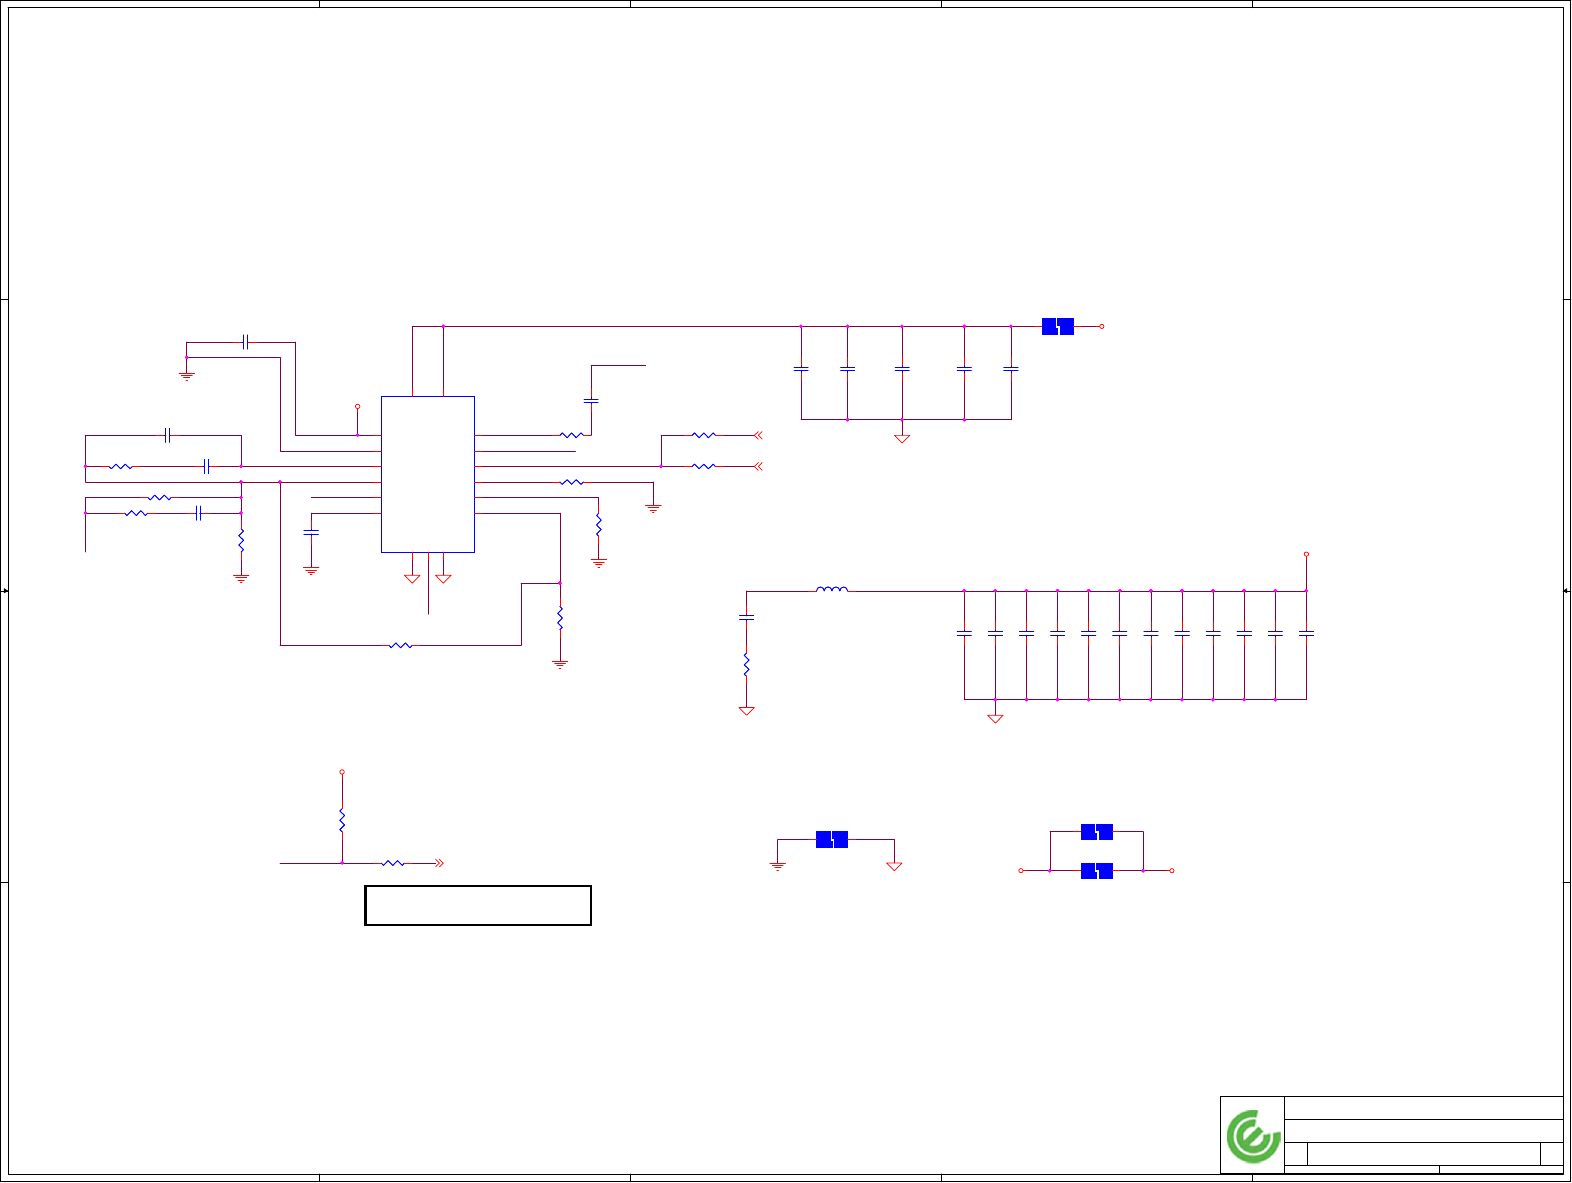The image size is (1572, 1183).
Task: Click the power terminal above the pull-up resistor
Action: click(x=342, y=772)
